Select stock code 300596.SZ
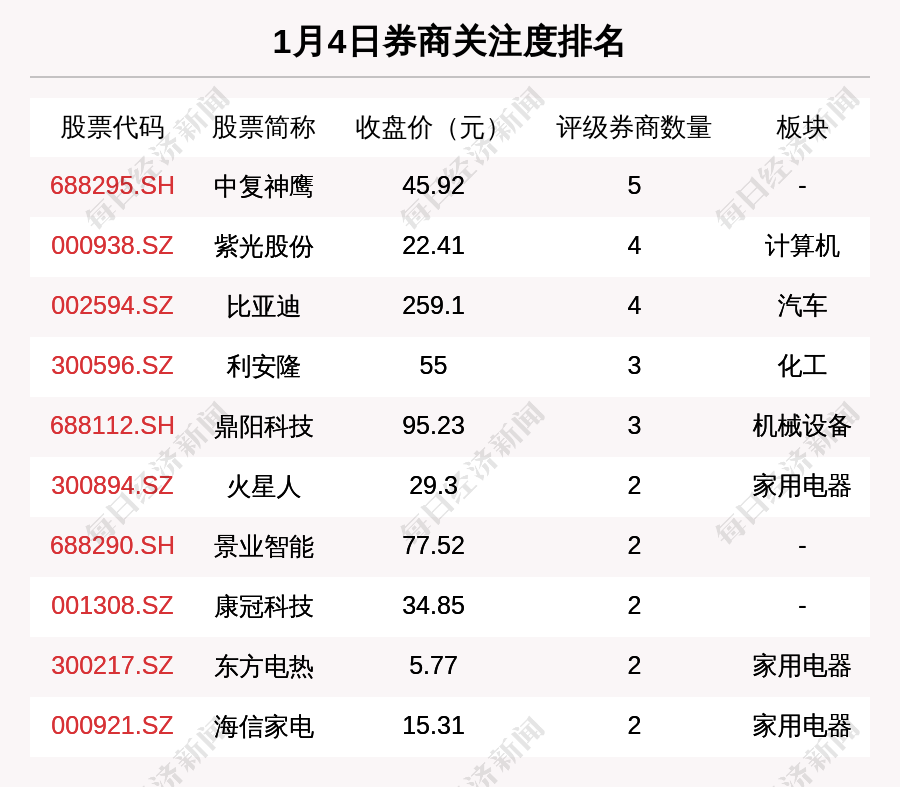Viewport: 900px width, 787px height. tap(112, 366)
